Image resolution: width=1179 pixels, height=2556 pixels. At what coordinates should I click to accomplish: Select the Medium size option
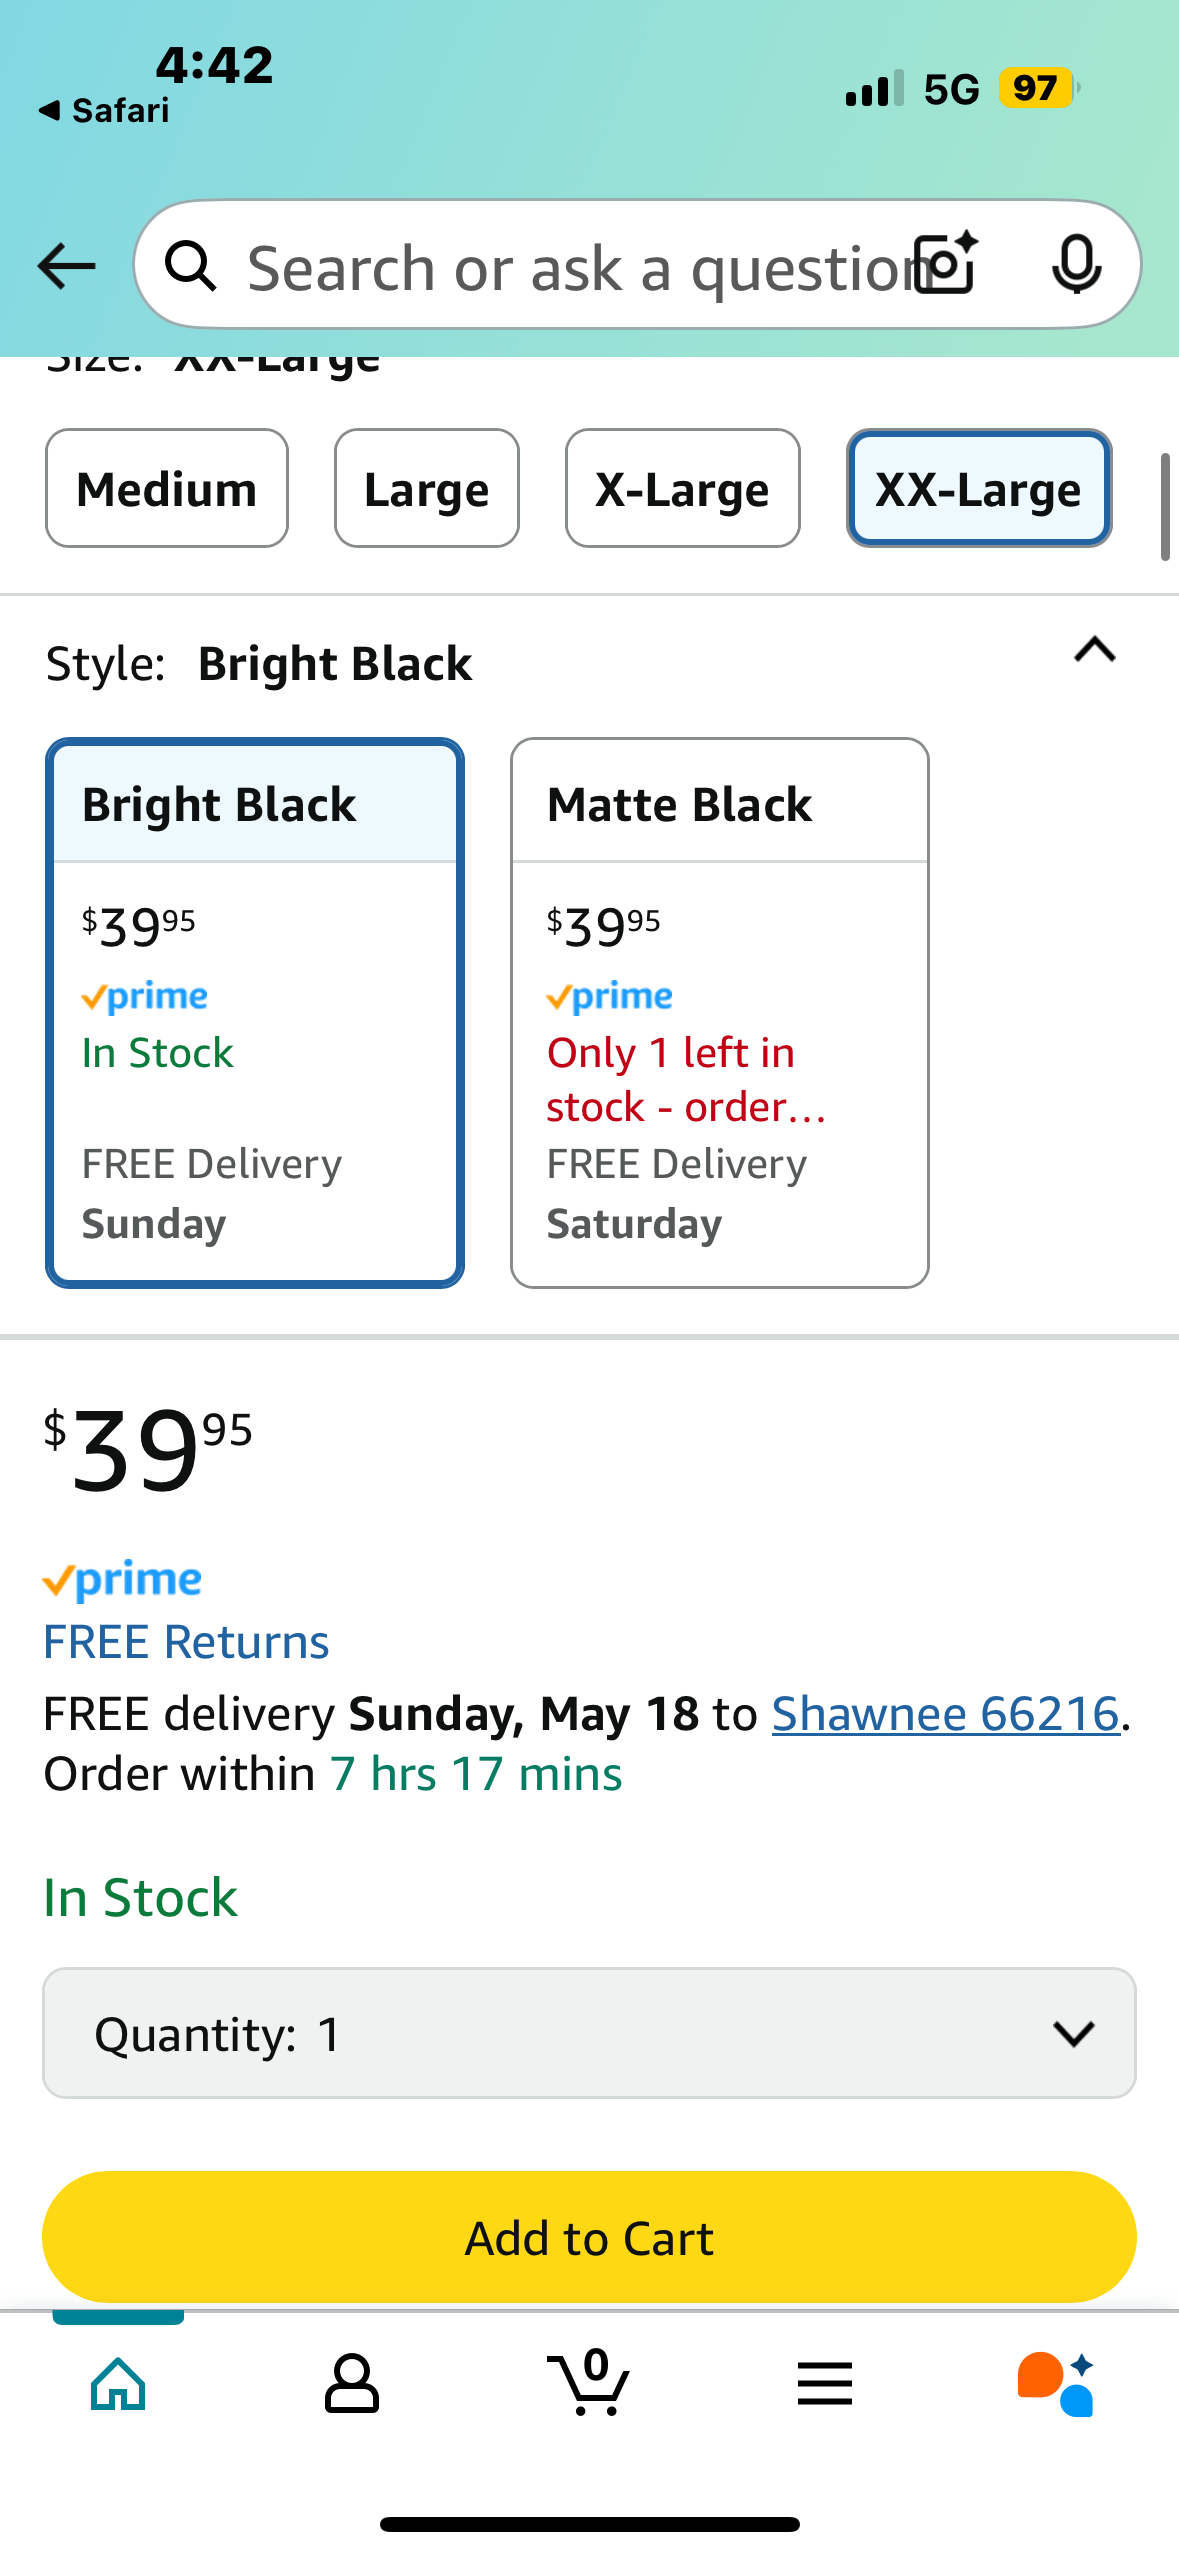[167, 488]
